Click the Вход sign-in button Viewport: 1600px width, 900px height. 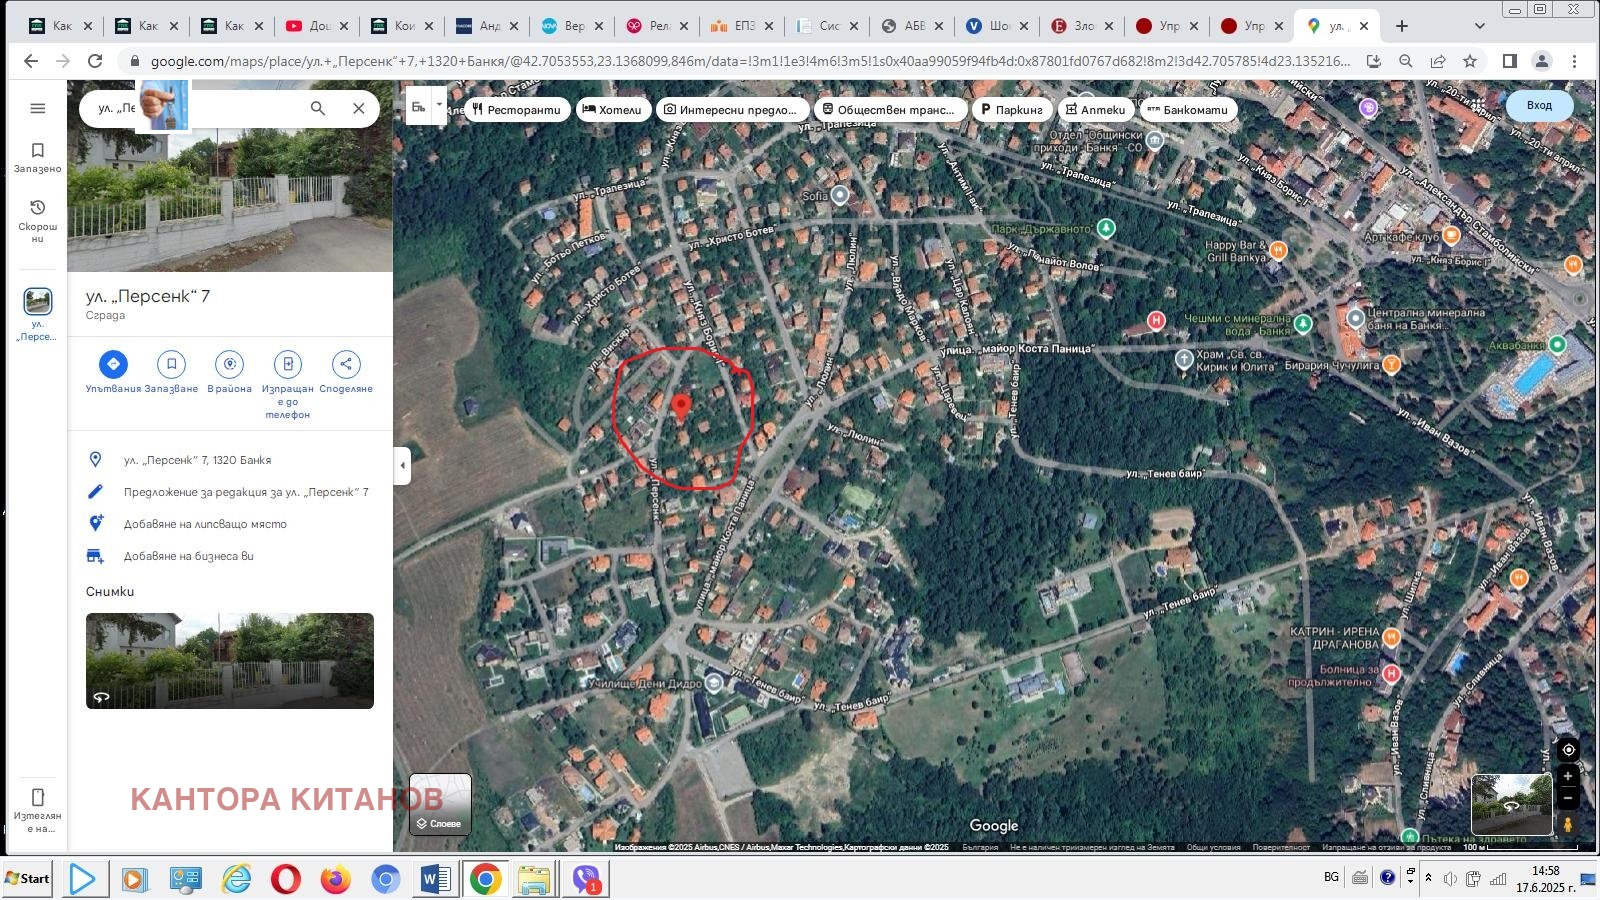[x=1539, y=106]
